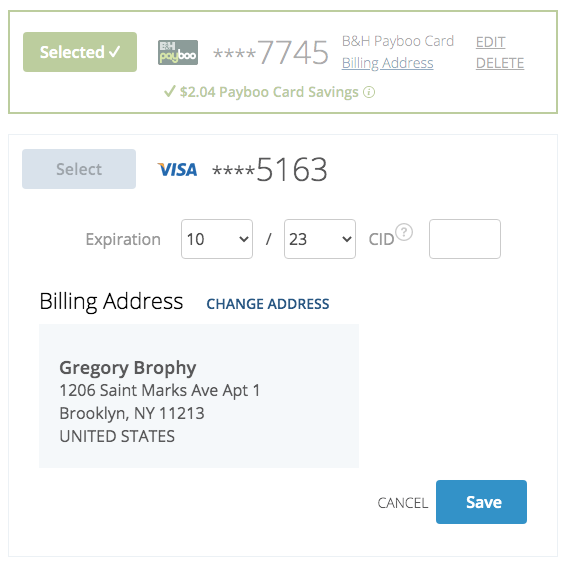
Task: Click the masked card number ****5163
Action: point(270,170)
